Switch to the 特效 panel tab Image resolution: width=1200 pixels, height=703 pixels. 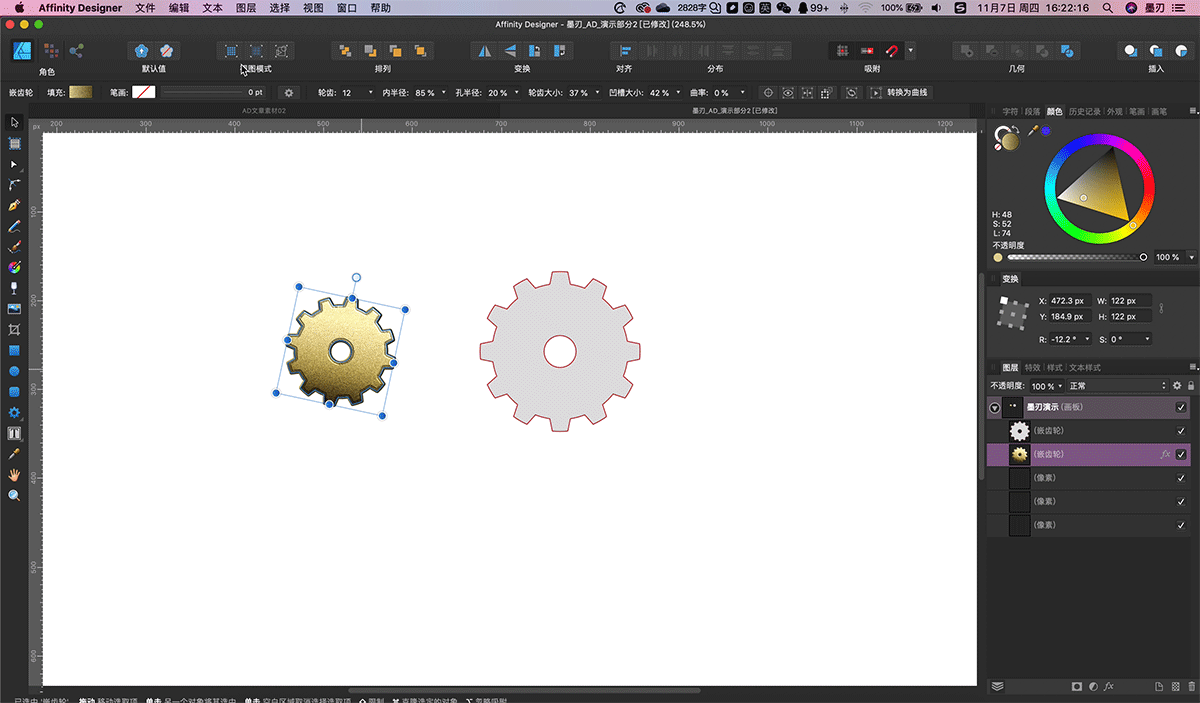[1032, 368]
